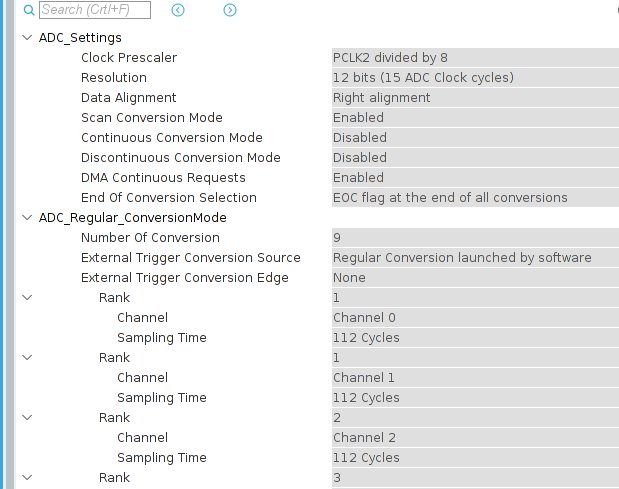The image size is (619, 489).
Task: Toggle Scan Conversion Mode Enabled value
Action: coord(475,118)
